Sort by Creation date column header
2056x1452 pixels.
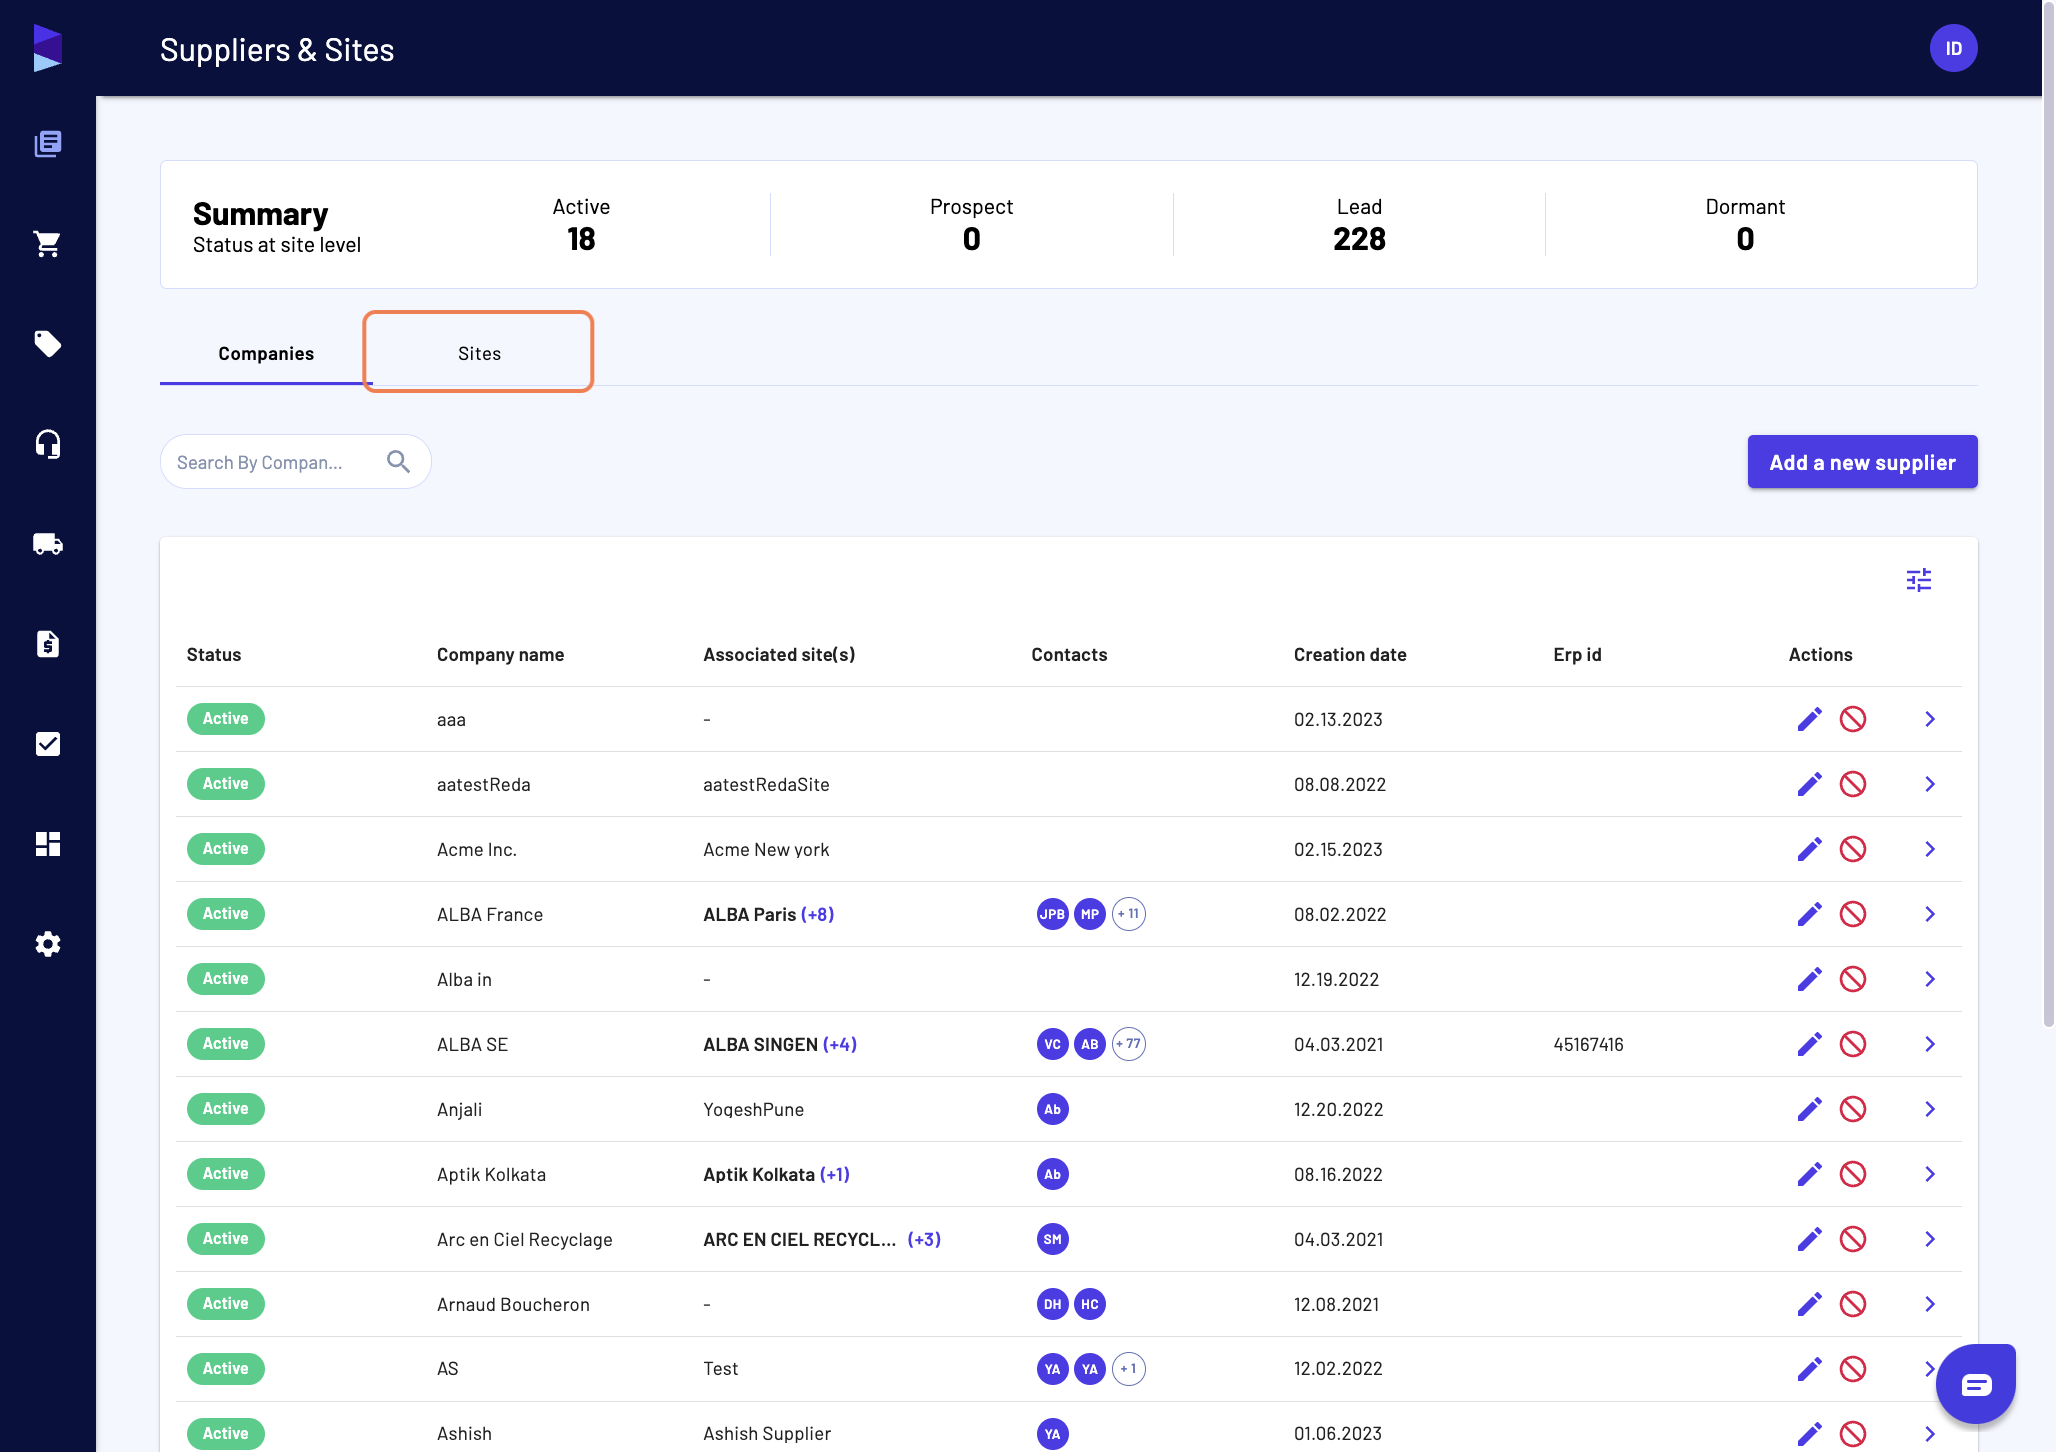point(1350,655)
